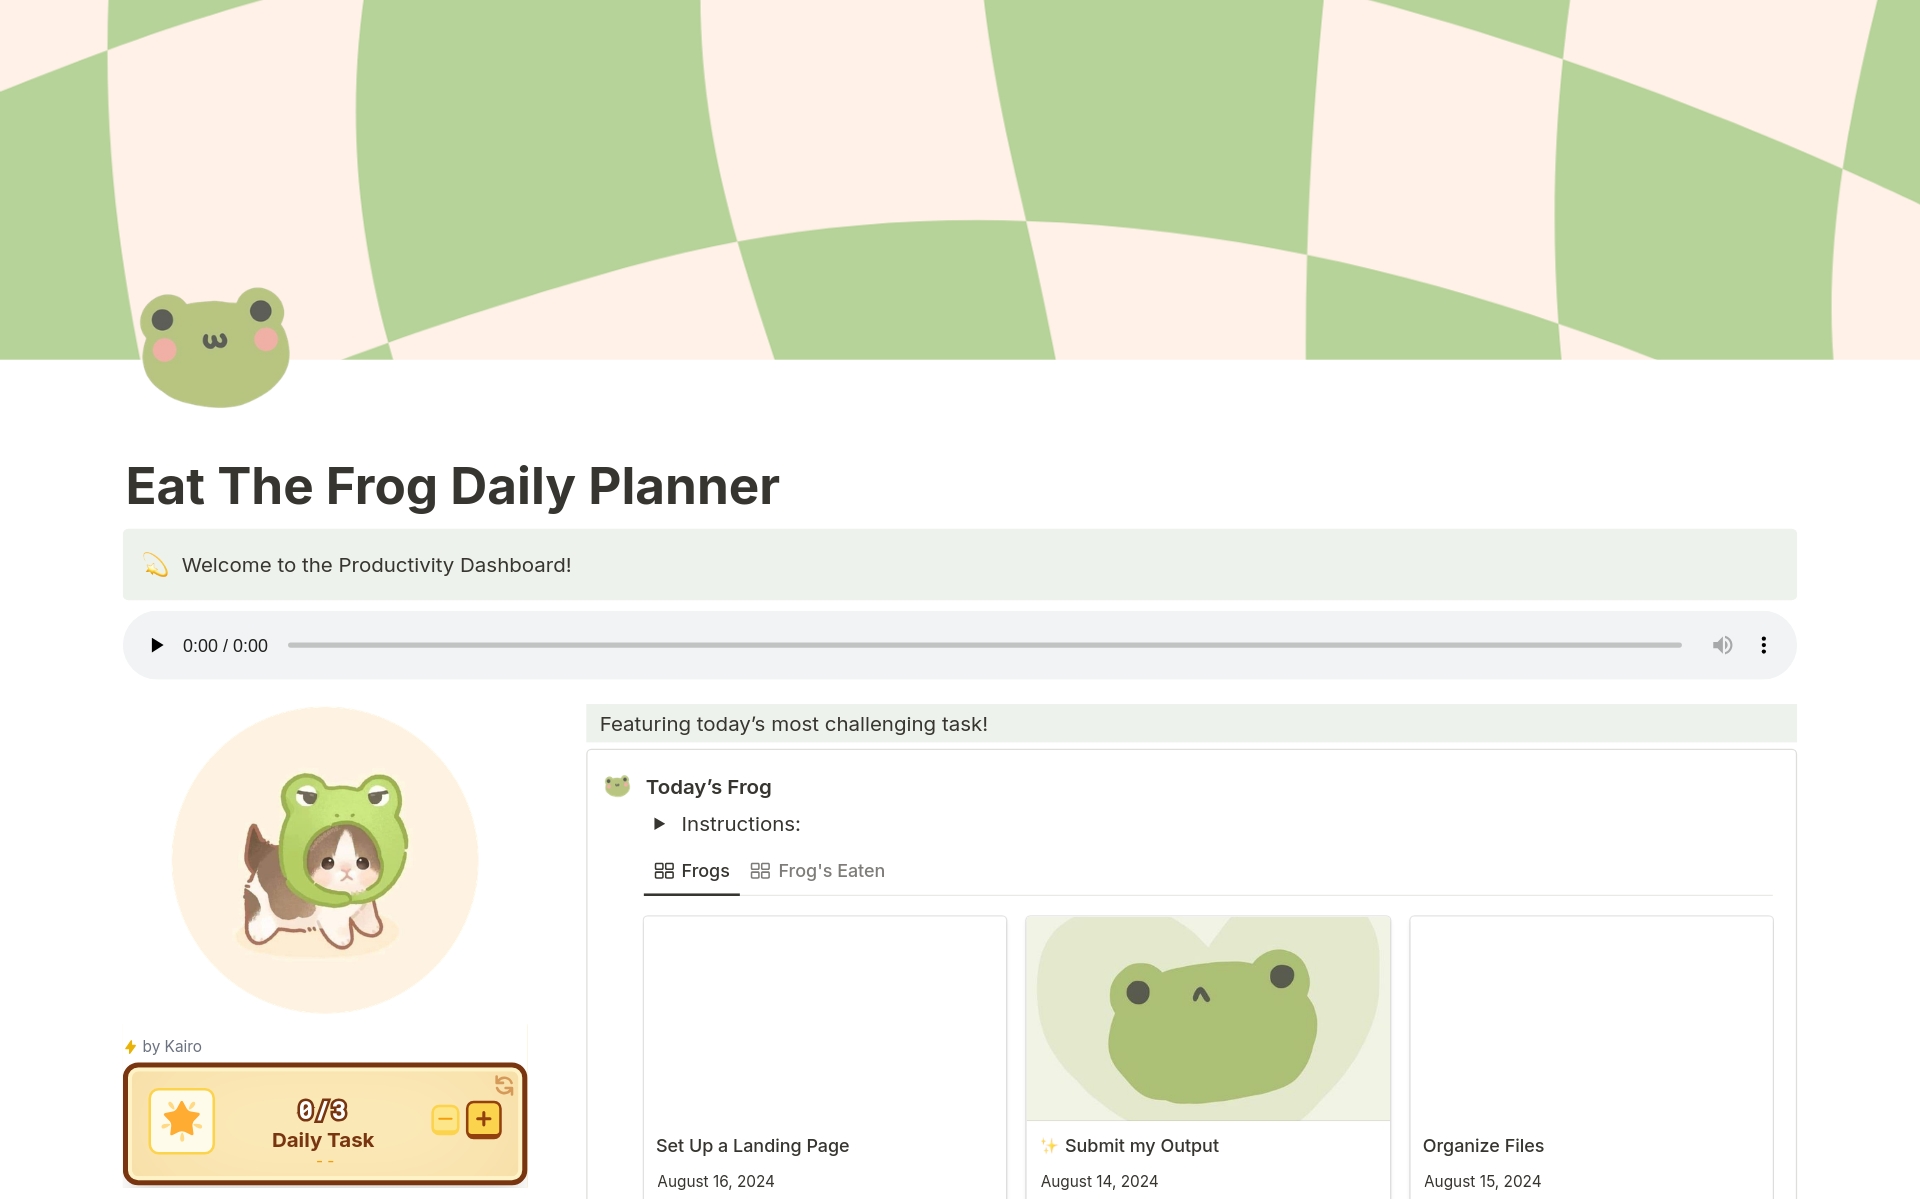Viewport: 1920px width, 1199px height.
Task: Click the frog image on Submit my Output card
Action: [1207, 1016]
